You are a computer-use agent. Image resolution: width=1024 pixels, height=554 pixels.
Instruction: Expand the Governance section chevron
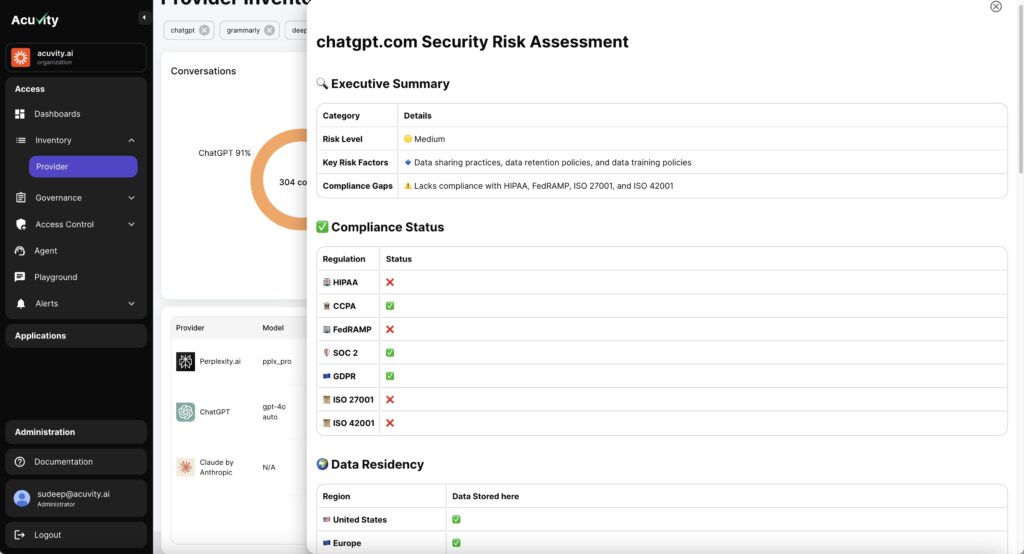tap(131, 198)
